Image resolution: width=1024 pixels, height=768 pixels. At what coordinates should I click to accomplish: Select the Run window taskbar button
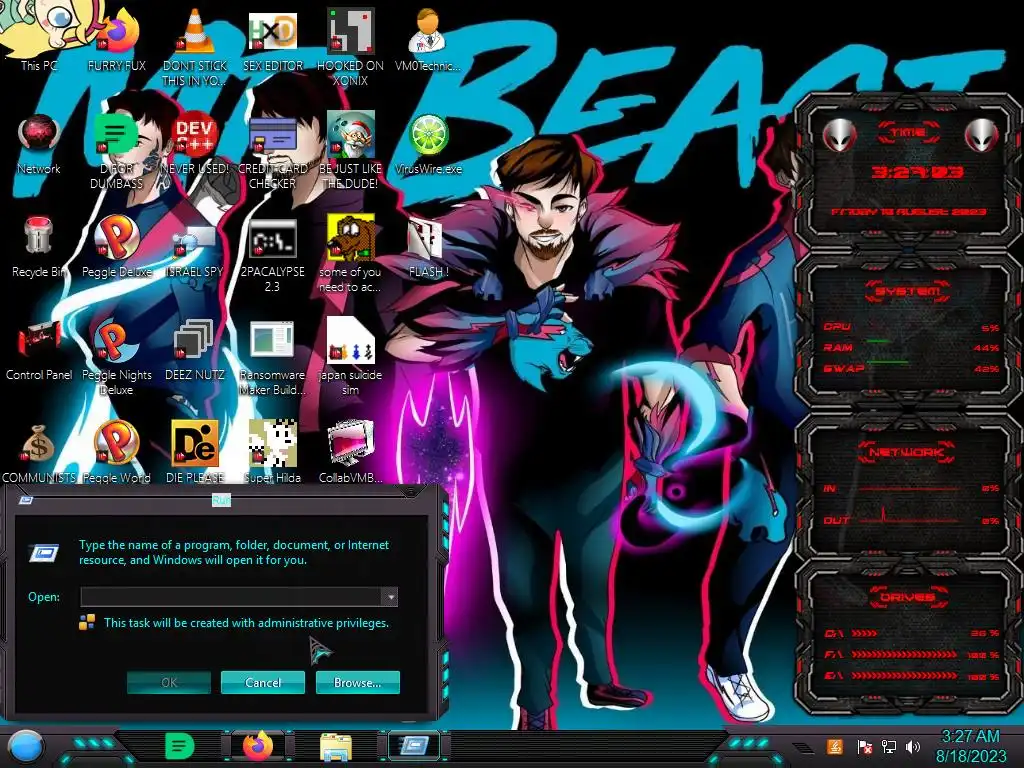point(415,746)
